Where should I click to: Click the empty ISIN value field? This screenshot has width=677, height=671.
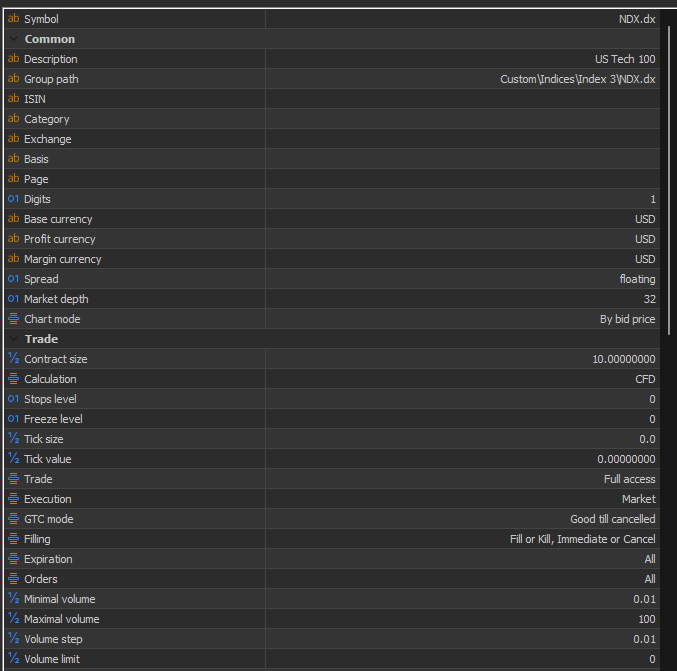[x=462, y=99]
